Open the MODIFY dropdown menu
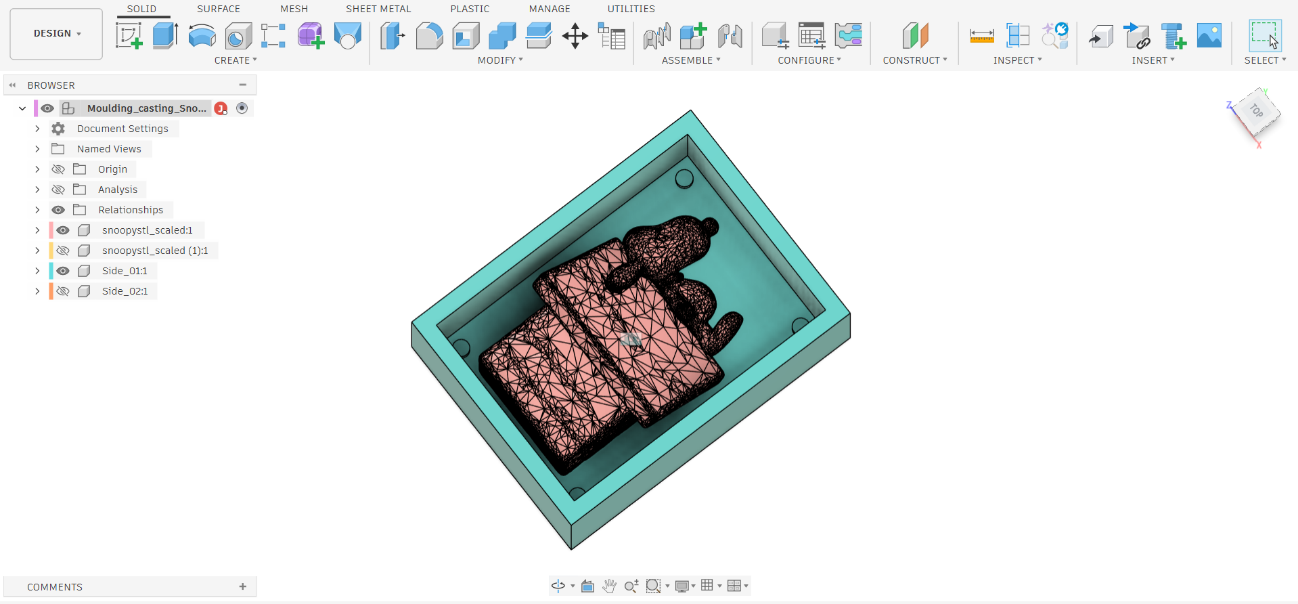 click(500, 60)
